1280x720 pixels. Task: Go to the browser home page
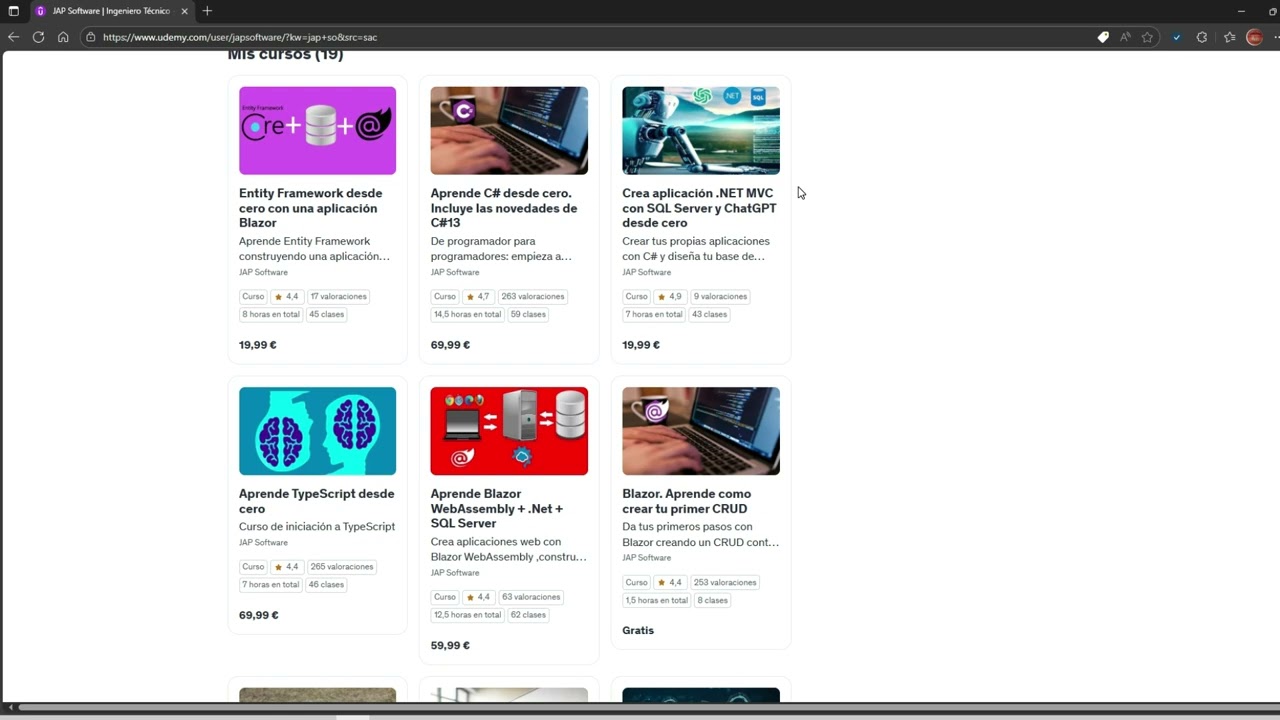coord(63,37)
